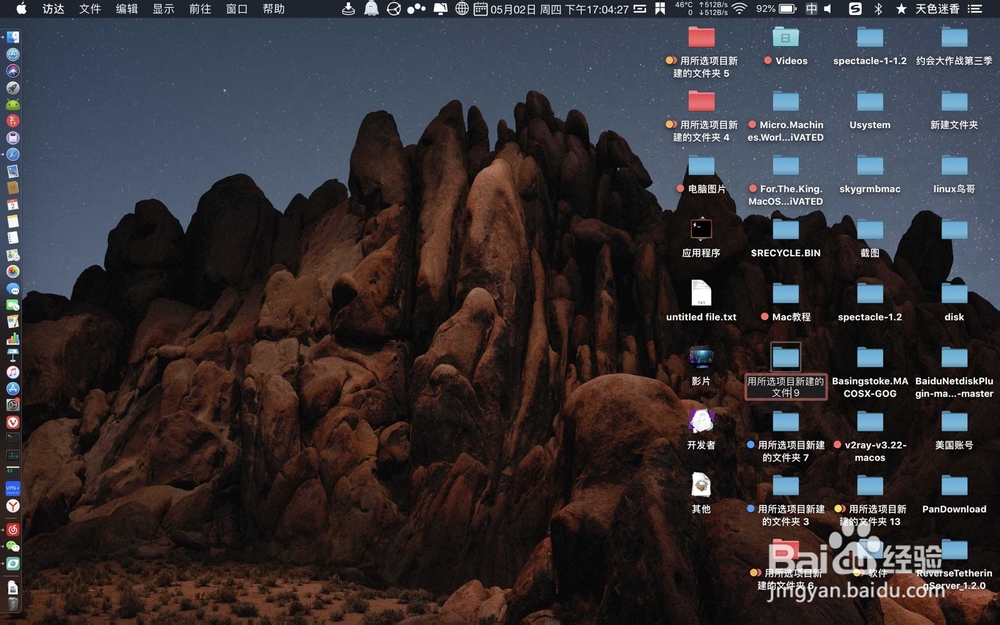Open the 帮助 menu

click(274, 9)
